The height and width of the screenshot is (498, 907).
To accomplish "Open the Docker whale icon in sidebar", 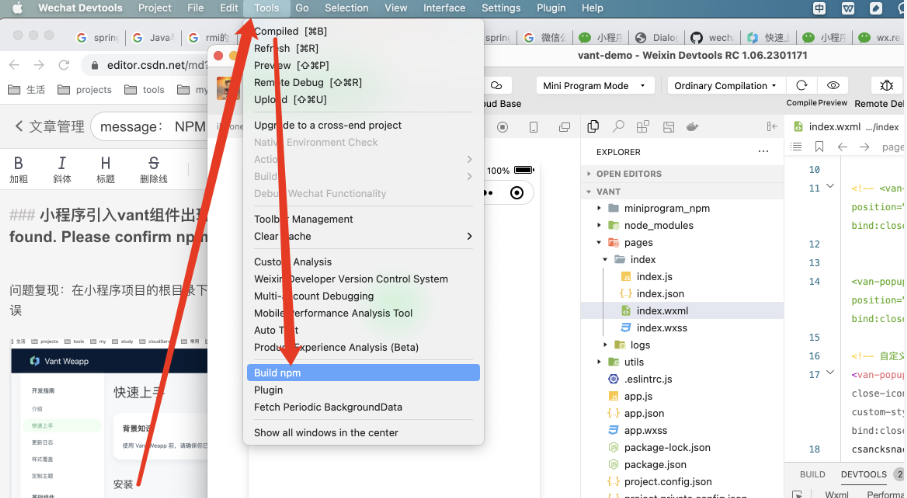I will pos(692,127).
